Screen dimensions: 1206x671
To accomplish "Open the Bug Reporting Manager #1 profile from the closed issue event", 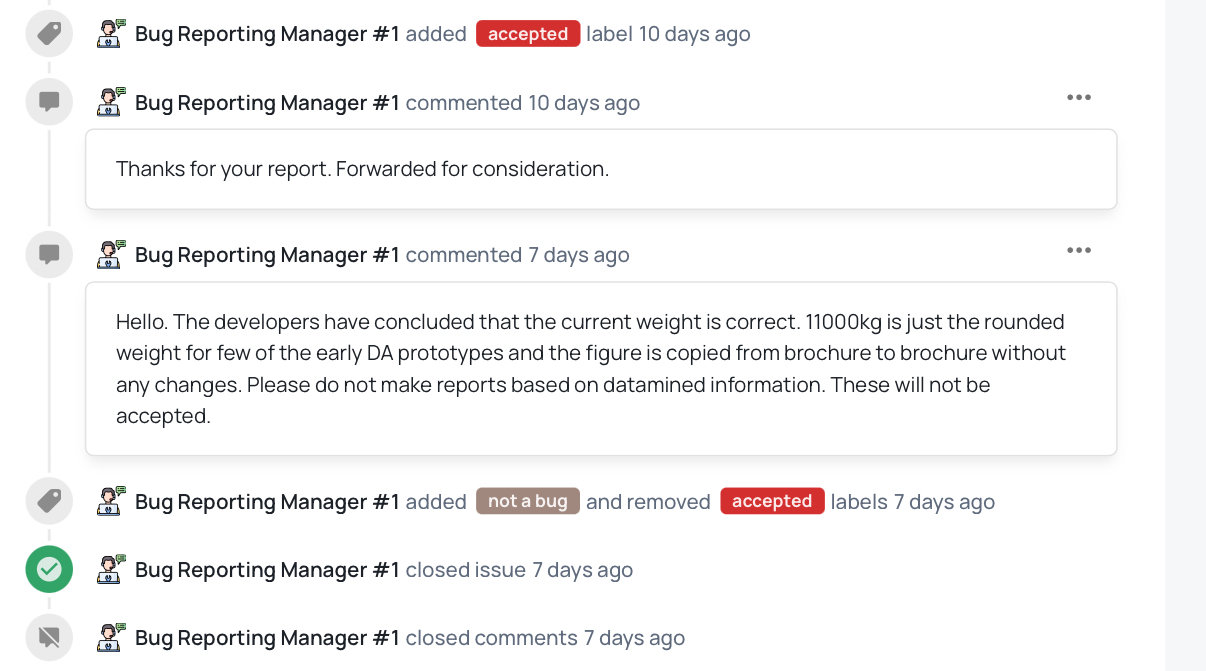I will pos(267,570).
